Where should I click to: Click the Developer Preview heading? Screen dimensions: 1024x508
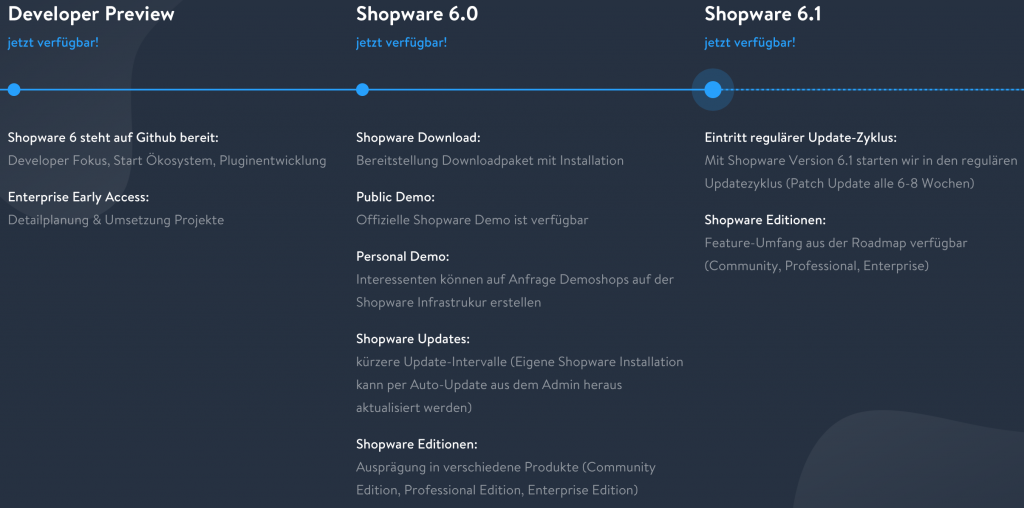91,14
